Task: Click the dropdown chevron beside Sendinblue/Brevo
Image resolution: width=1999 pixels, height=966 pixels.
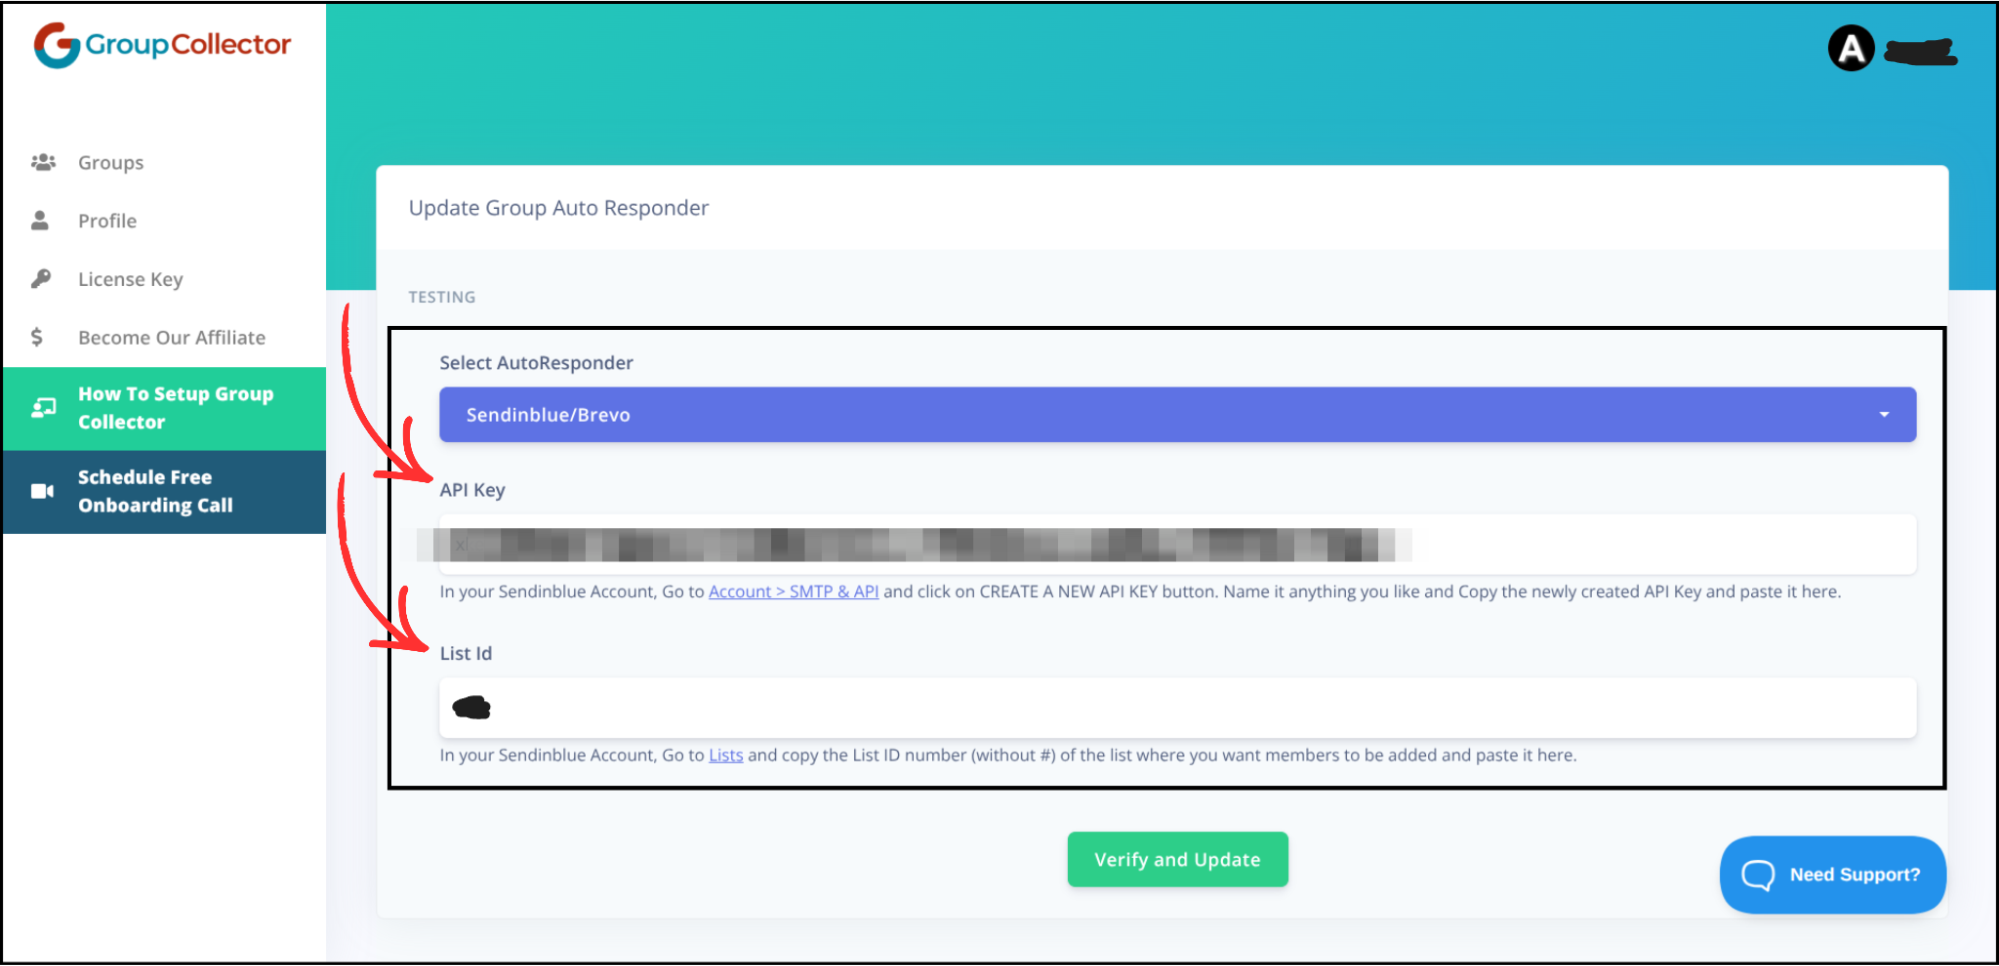Action: [1886, 414]
